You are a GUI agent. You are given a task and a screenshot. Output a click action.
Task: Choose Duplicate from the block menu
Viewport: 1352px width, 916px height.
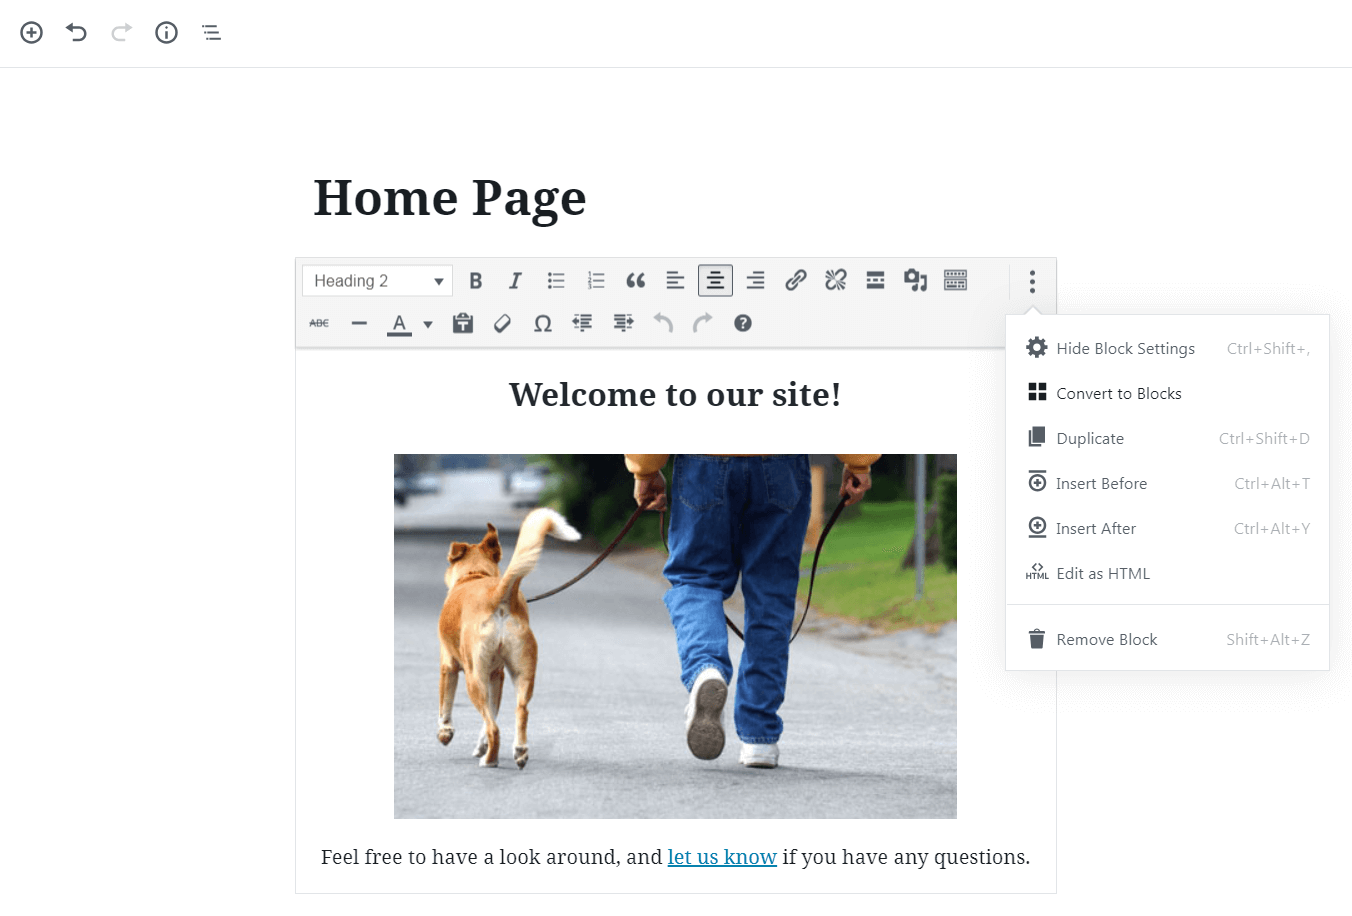tap(1167, 438)
